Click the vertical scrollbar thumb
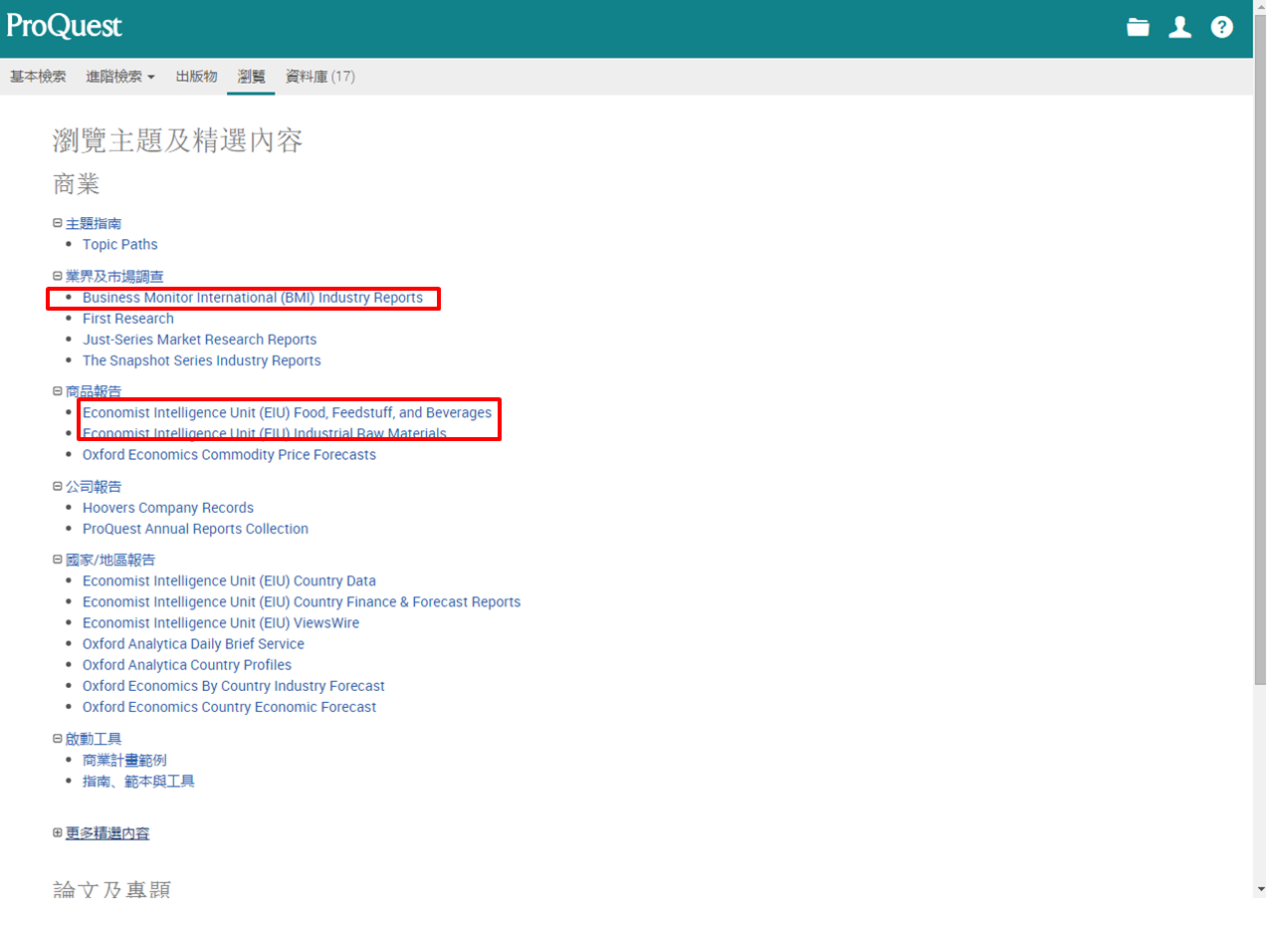1267x925 pixels. pos(1260,350)
